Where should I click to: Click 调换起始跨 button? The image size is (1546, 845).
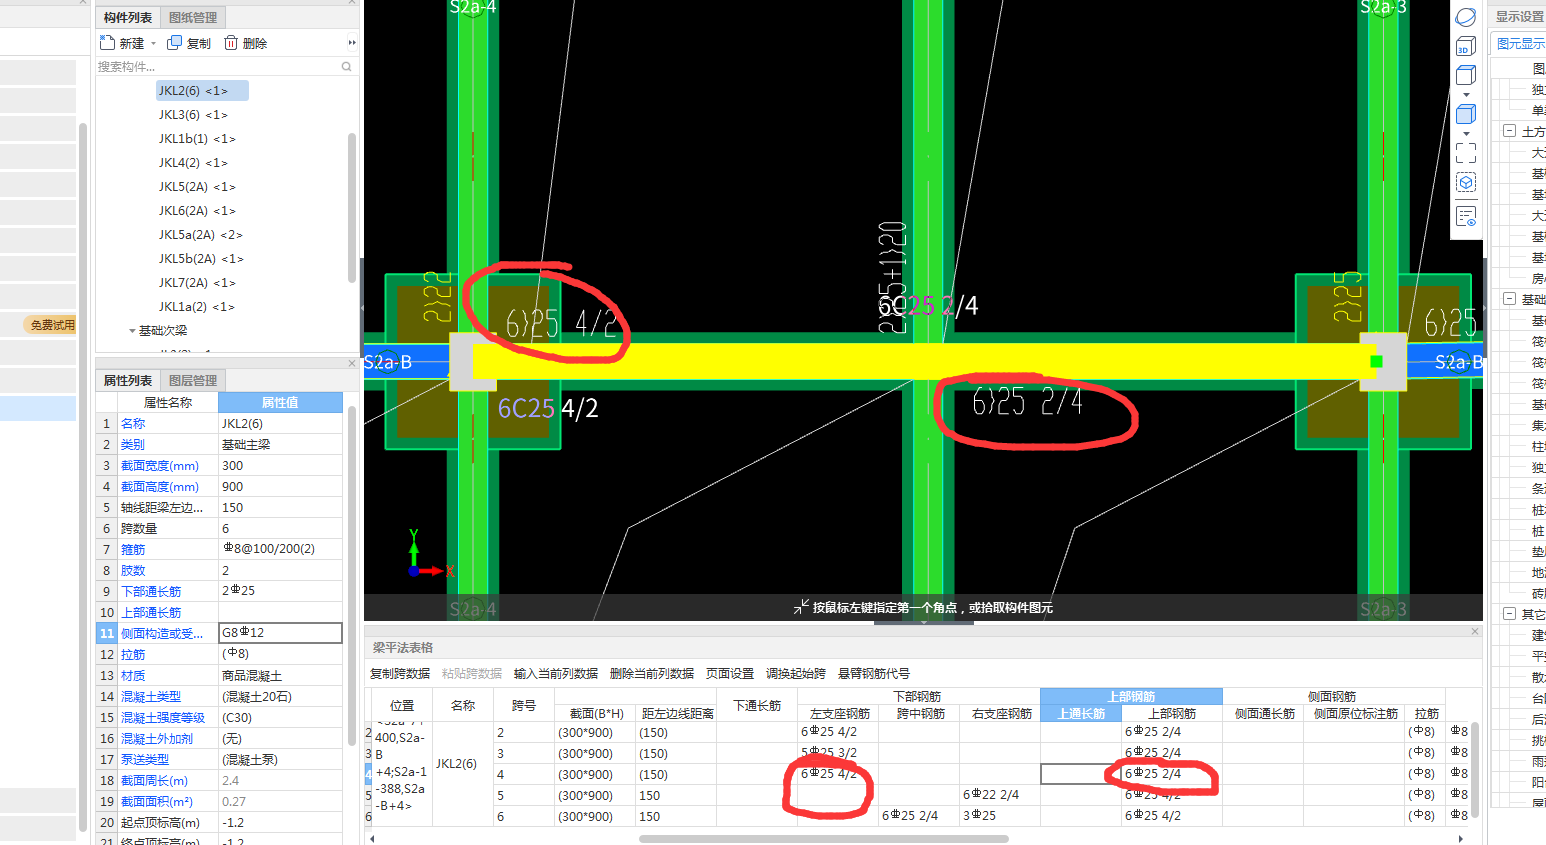(796, 674)
